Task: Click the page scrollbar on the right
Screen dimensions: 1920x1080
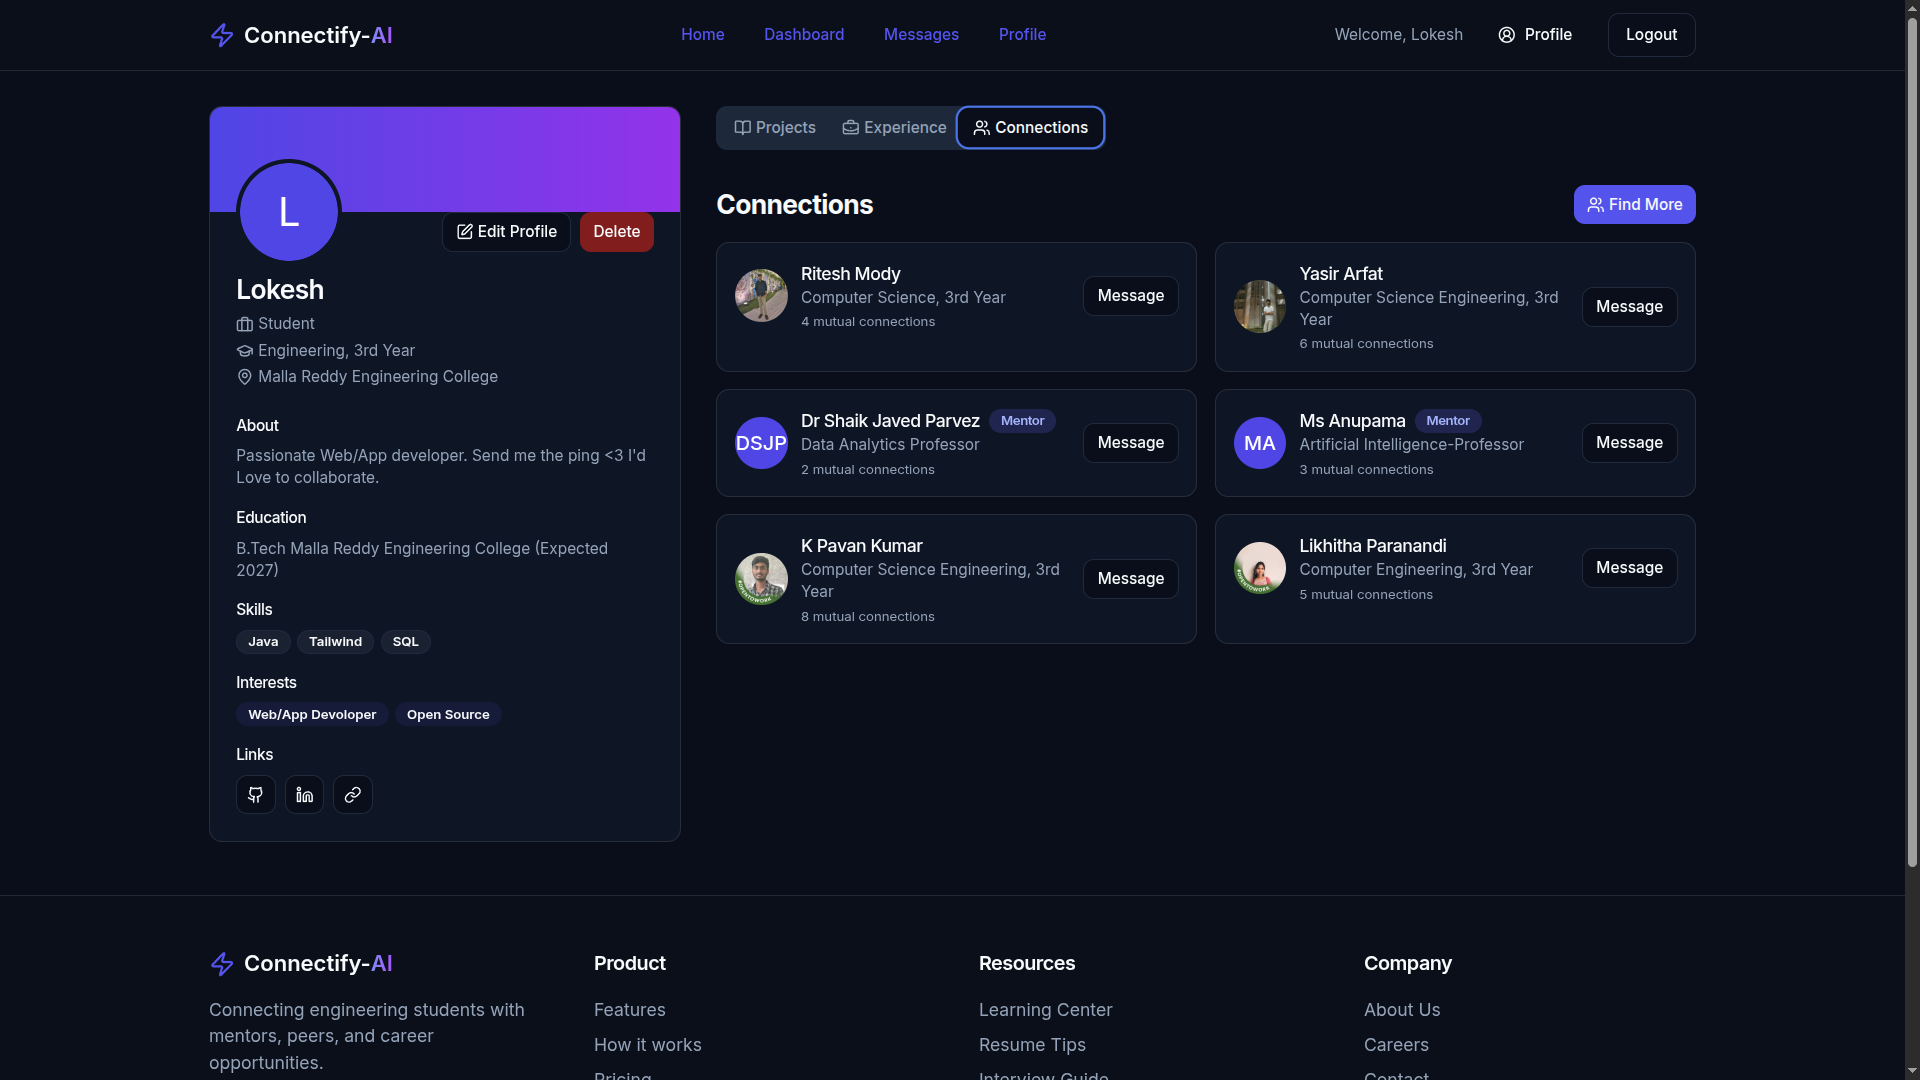Action: coord(1909,400)
